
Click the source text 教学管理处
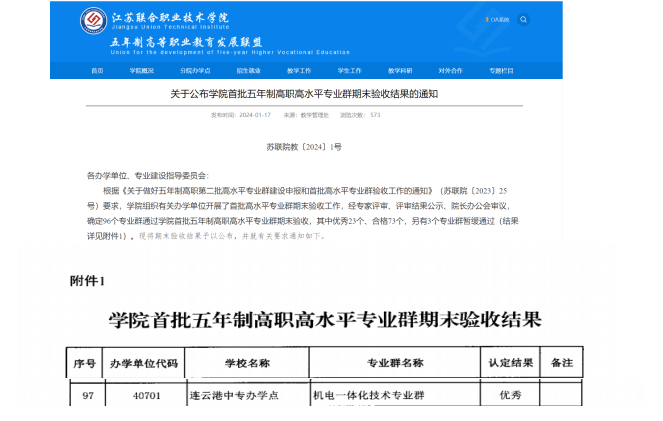pos(315,115)
